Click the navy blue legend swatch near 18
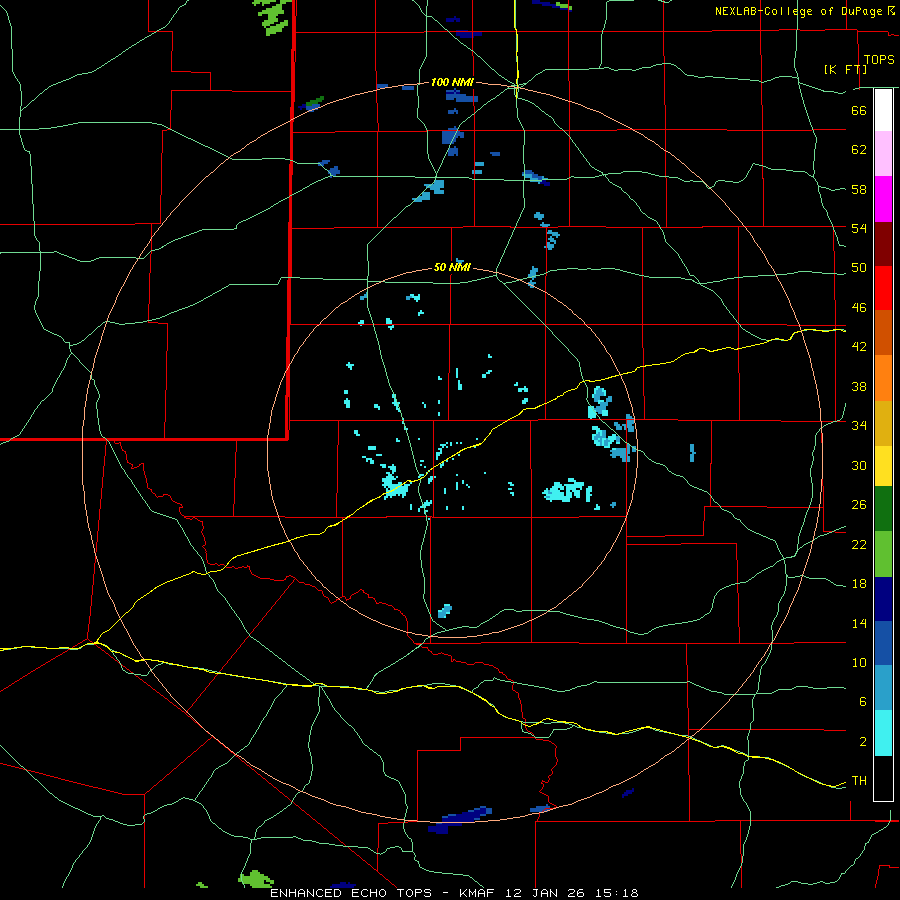 [883, 598]
